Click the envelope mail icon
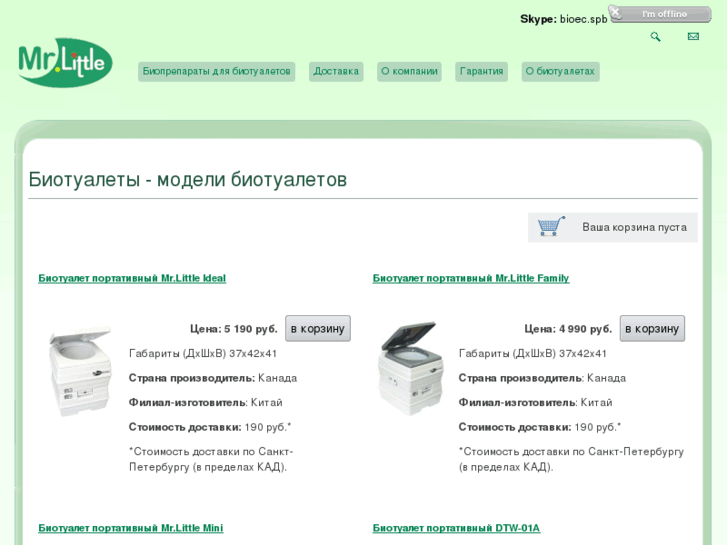Screen dimensions: 727x545 pyautogui.click(x=693, y=37)
